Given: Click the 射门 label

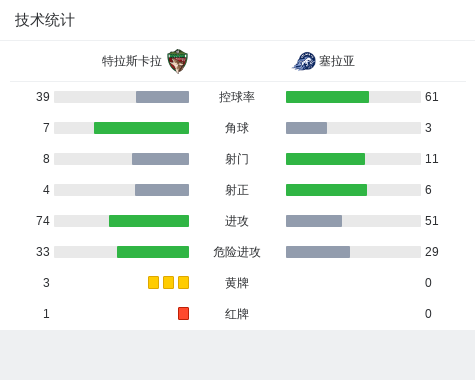Looking at the screenshot, I should coord(237,159).
